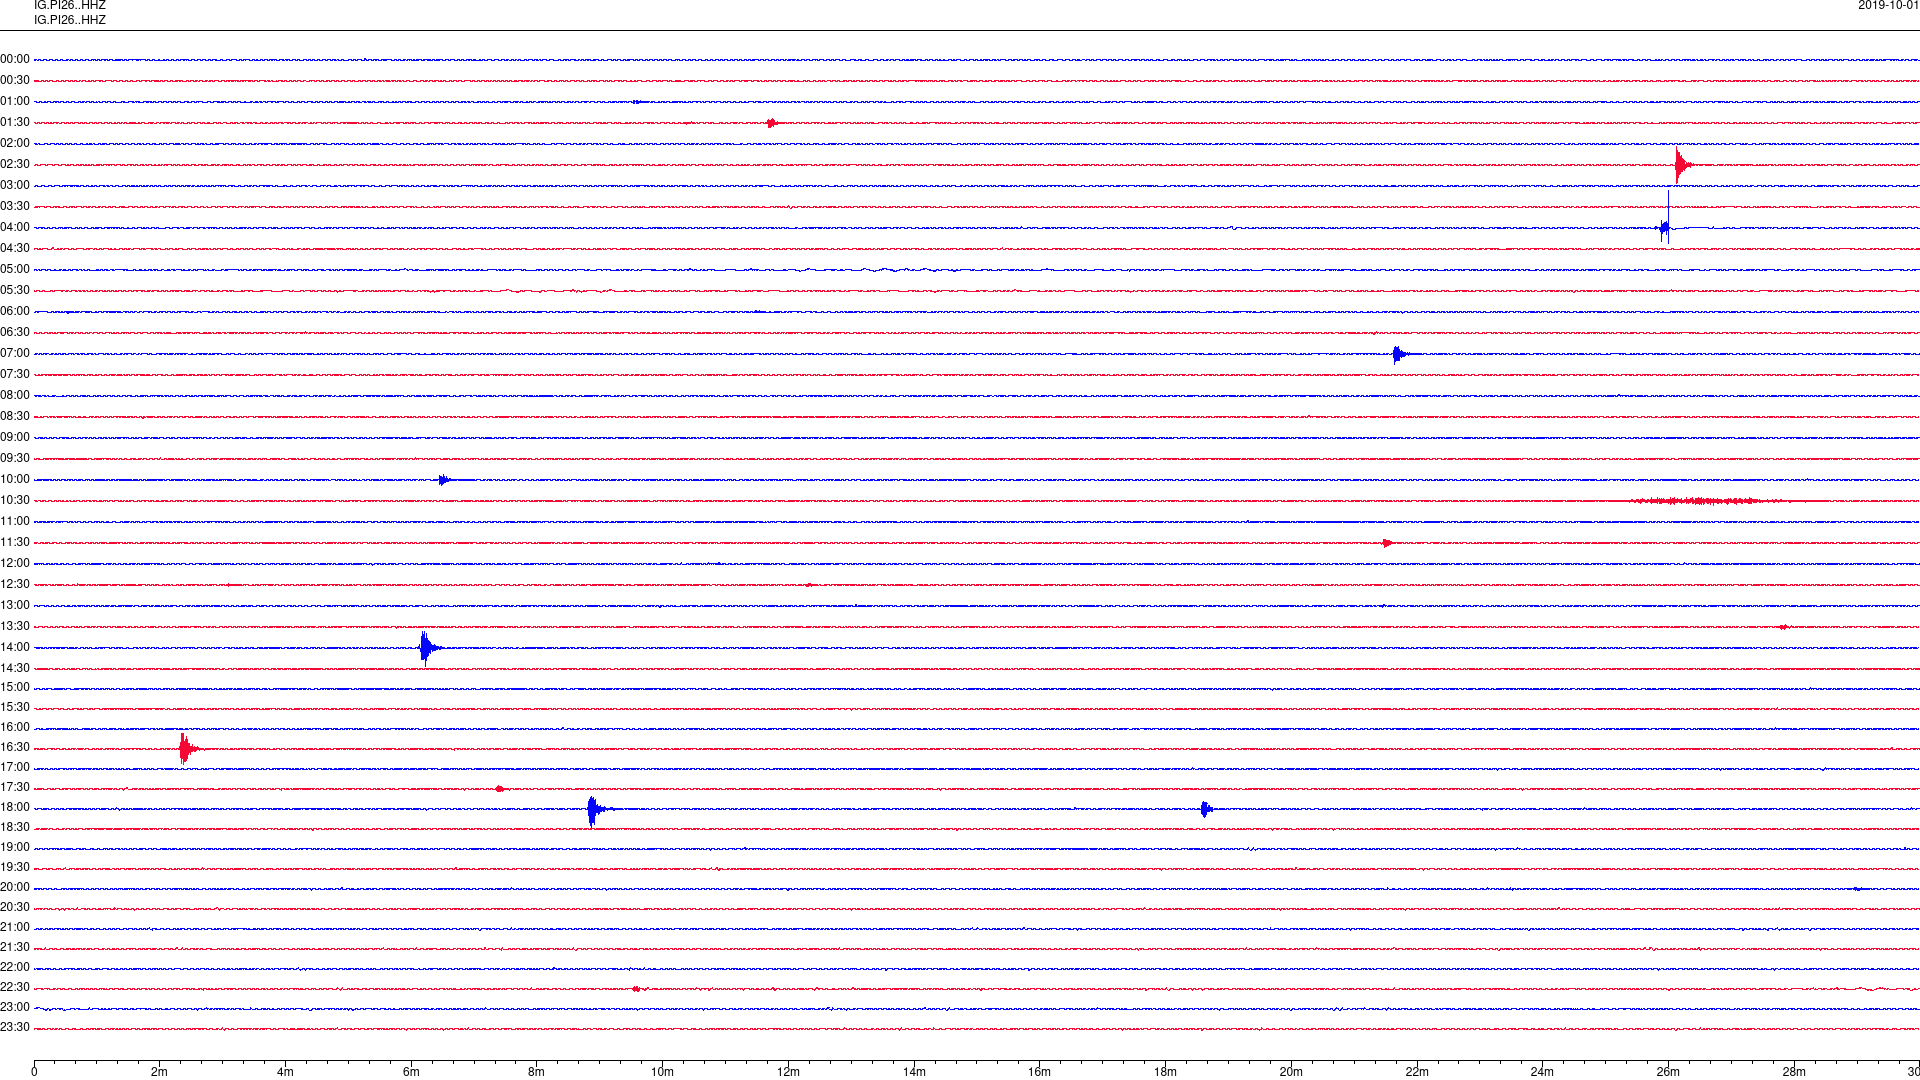Click the red event on the 01:30 trace
The height and width of the screenshot is (1080, 1920).
point(772,123)
